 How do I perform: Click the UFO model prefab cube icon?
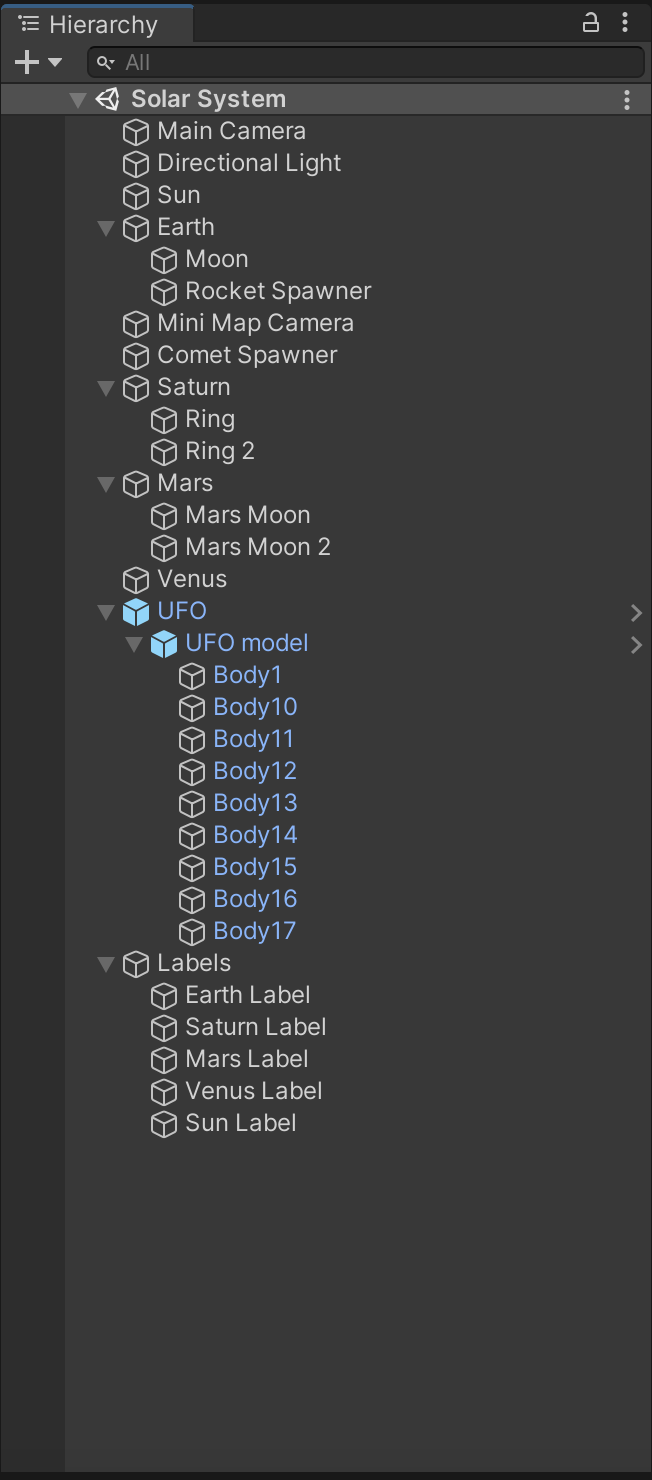pyautogui.click(x=164, y=644)
